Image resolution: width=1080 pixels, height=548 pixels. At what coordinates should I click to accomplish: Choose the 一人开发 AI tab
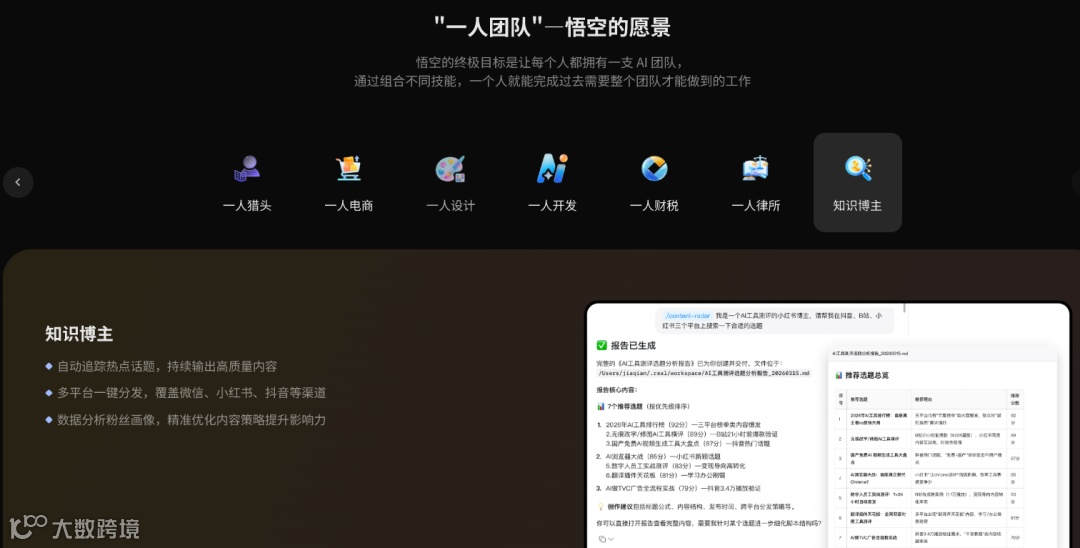[552, 182]
